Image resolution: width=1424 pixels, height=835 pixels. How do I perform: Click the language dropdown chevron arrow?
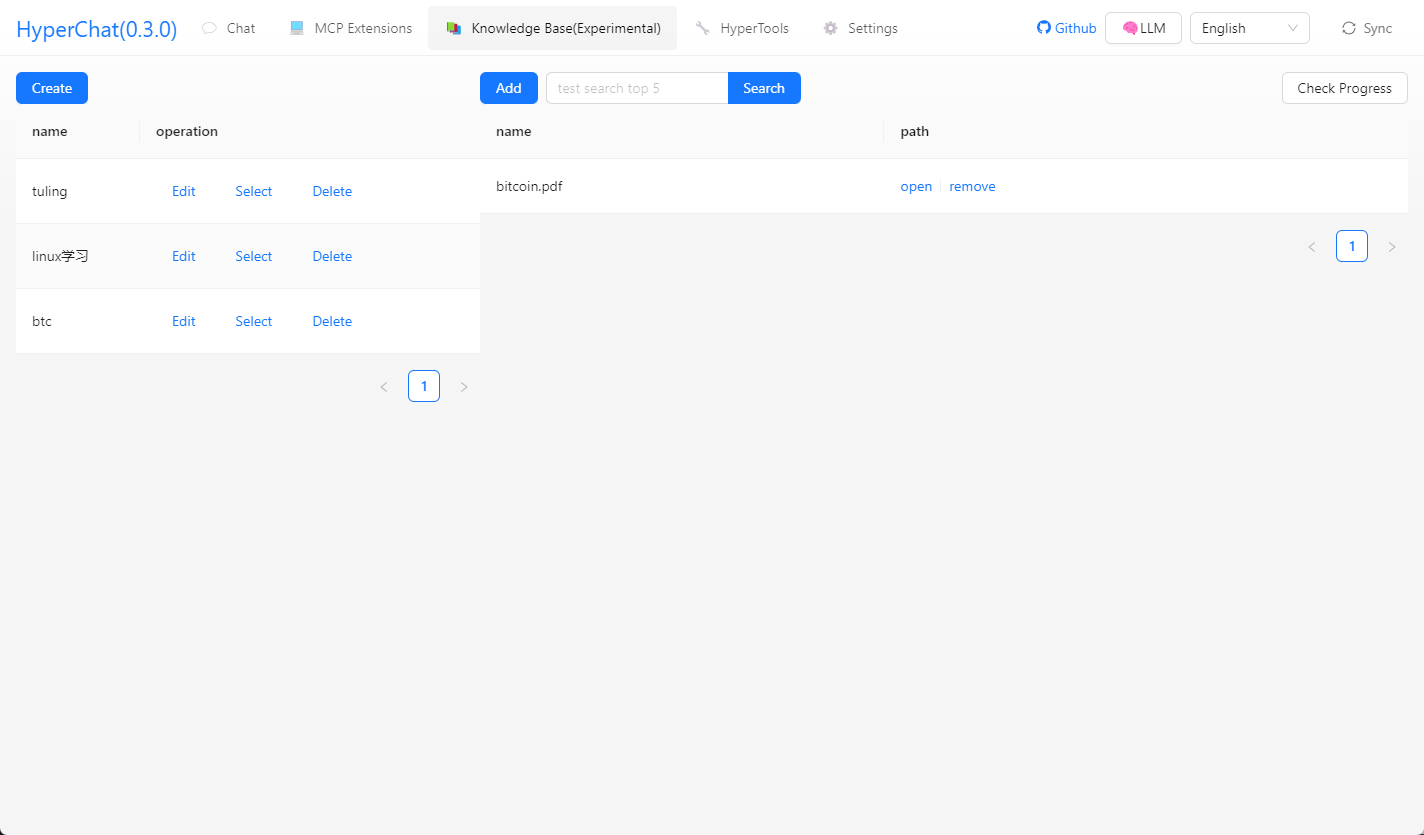(1293, 28)
